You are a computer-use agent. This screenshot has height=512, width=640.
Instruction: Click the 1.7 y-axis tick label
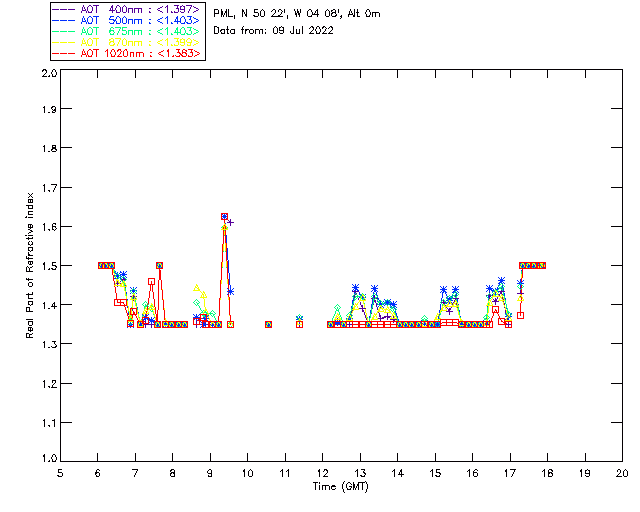click(49, 188)
